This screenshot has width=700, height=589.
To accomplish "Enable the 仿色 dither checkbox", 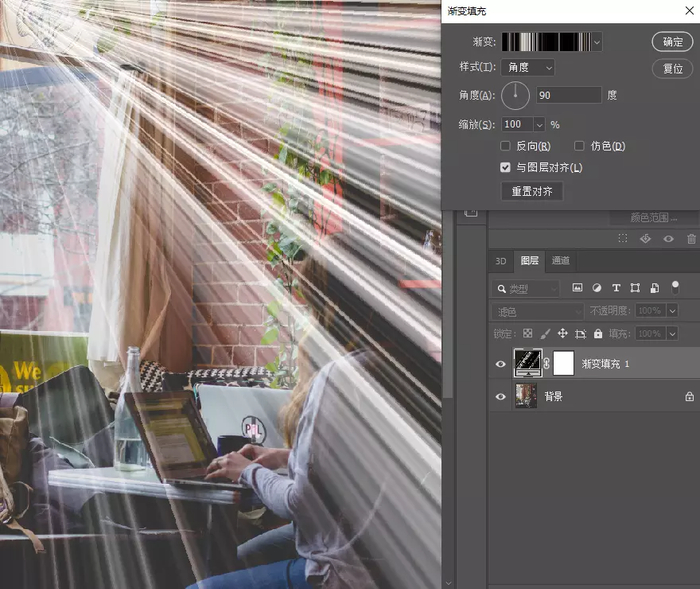I will coord(579,146).
